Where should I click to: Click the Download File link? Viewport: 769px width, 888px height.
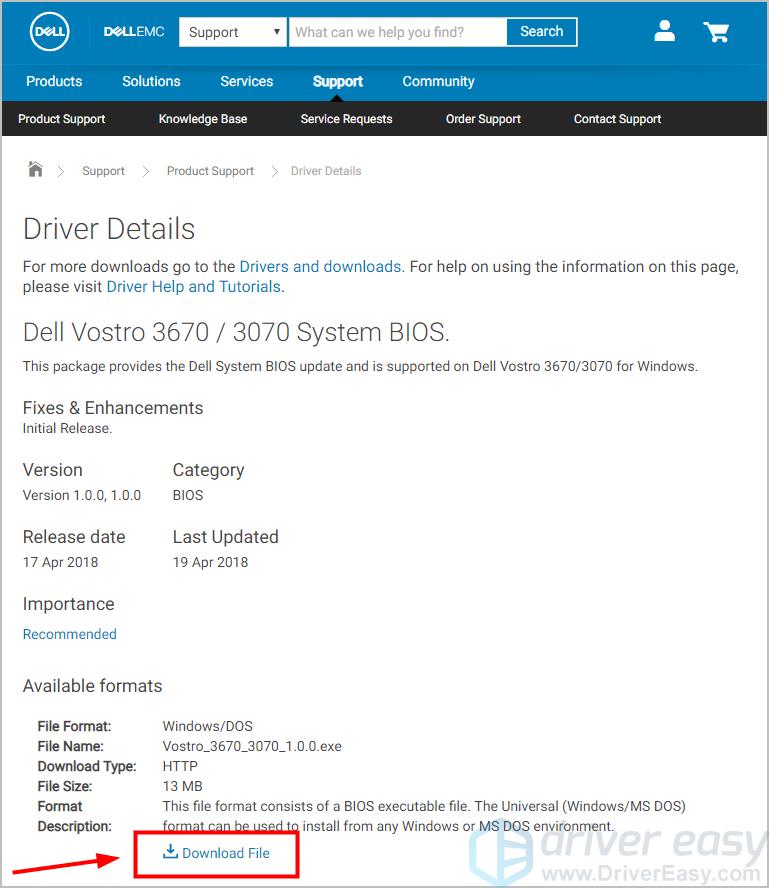[226, 853]
